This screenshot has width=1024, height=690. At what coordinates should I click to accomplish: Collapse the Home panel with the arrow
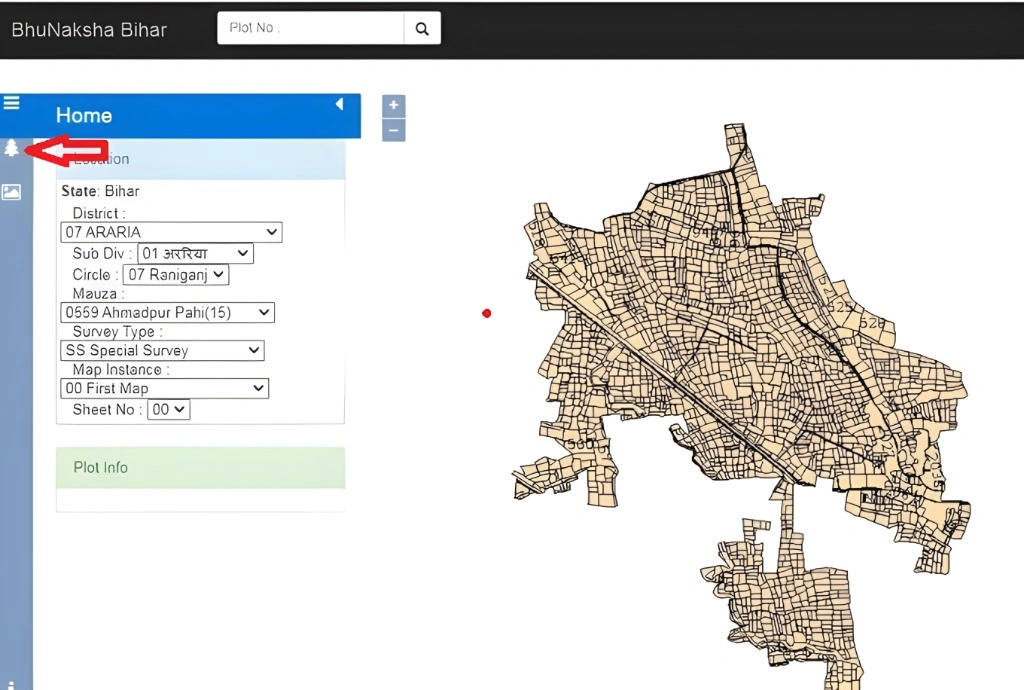pos(339,104)
